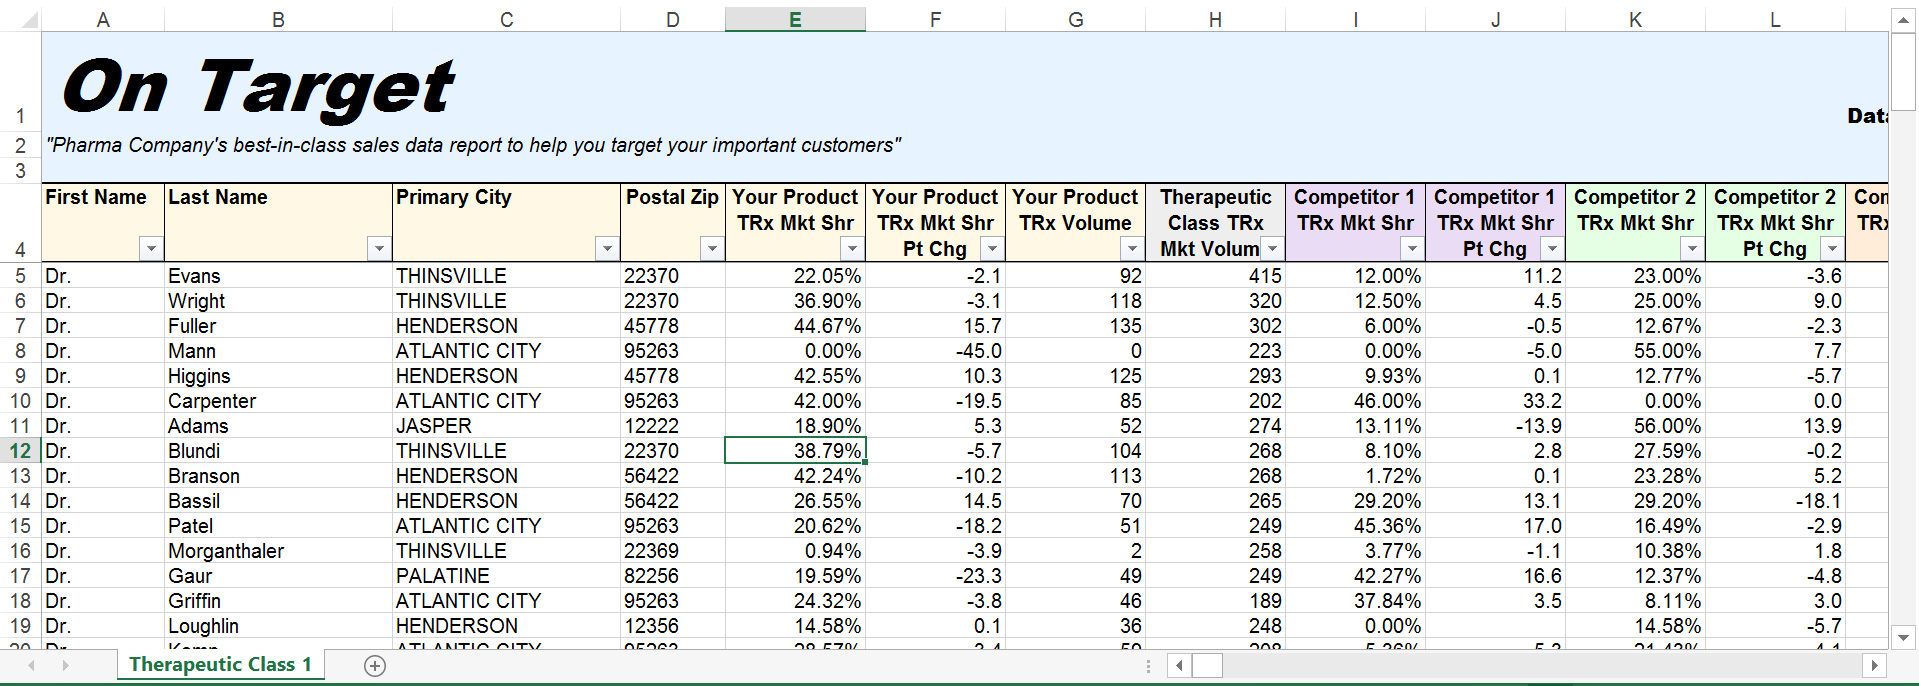
Task: Click cell with last name Evans
Action: (278, 276)
